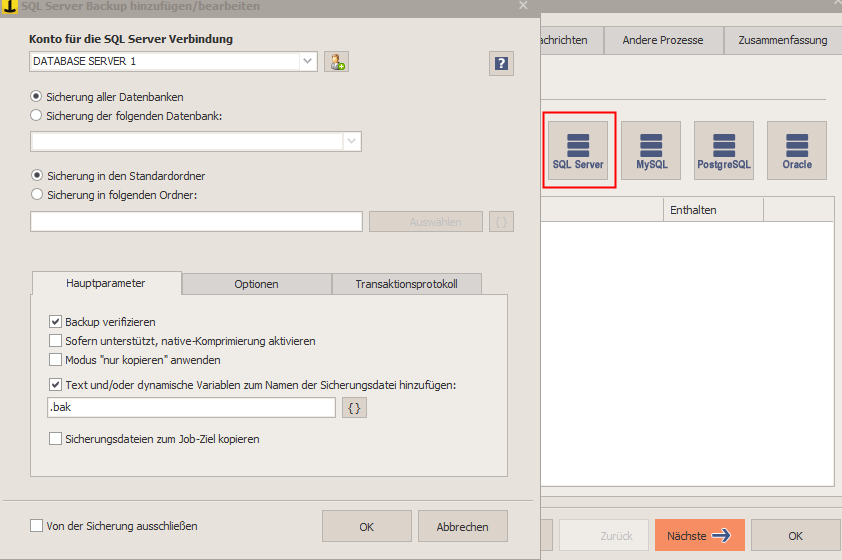Screen dimensions: 842x560
Task: Select the SQL Server backup type icon
Action: [578, 150]
